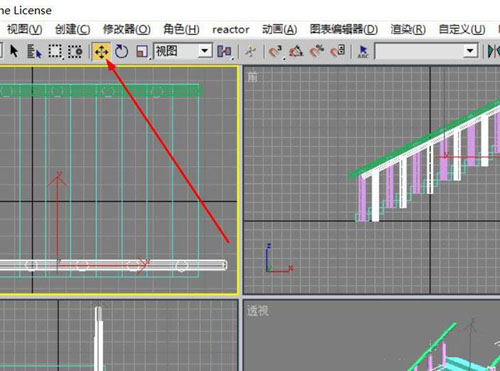Toggle the 3D Snaps magnet button
The image size is (500, 371).
pos(275,52)
